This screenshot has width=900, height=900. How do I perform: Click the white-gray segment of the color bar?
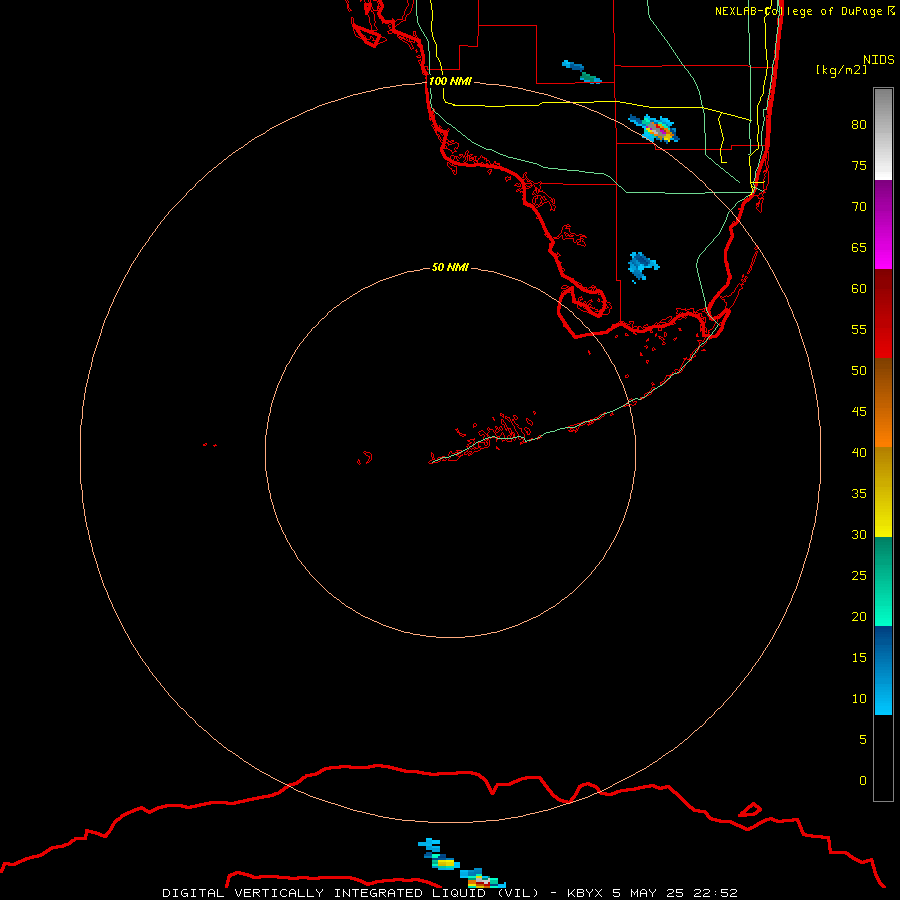(x=883, y=134)
